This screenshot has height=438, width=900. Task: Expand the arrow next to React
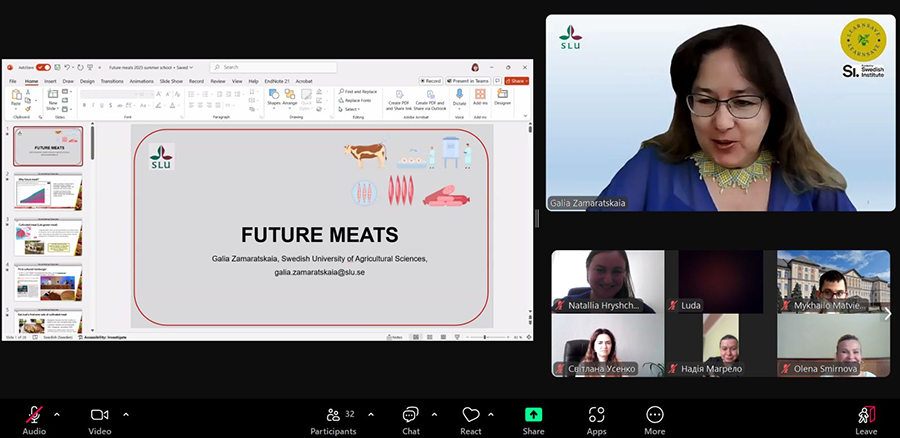click(491, 414)
